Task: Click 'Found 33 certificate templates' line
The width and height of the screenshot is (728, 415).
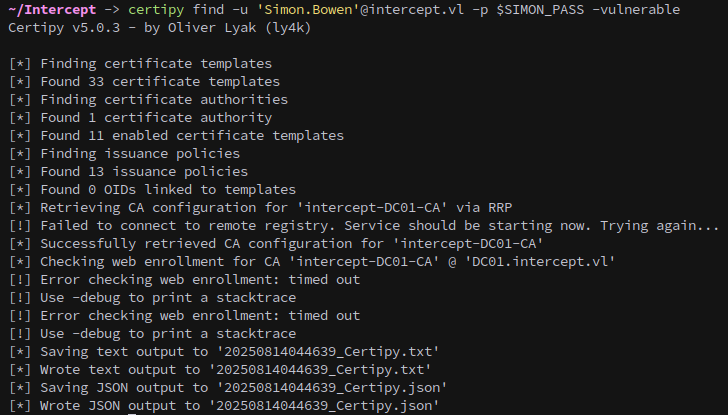Action: [x=160, y=82]
